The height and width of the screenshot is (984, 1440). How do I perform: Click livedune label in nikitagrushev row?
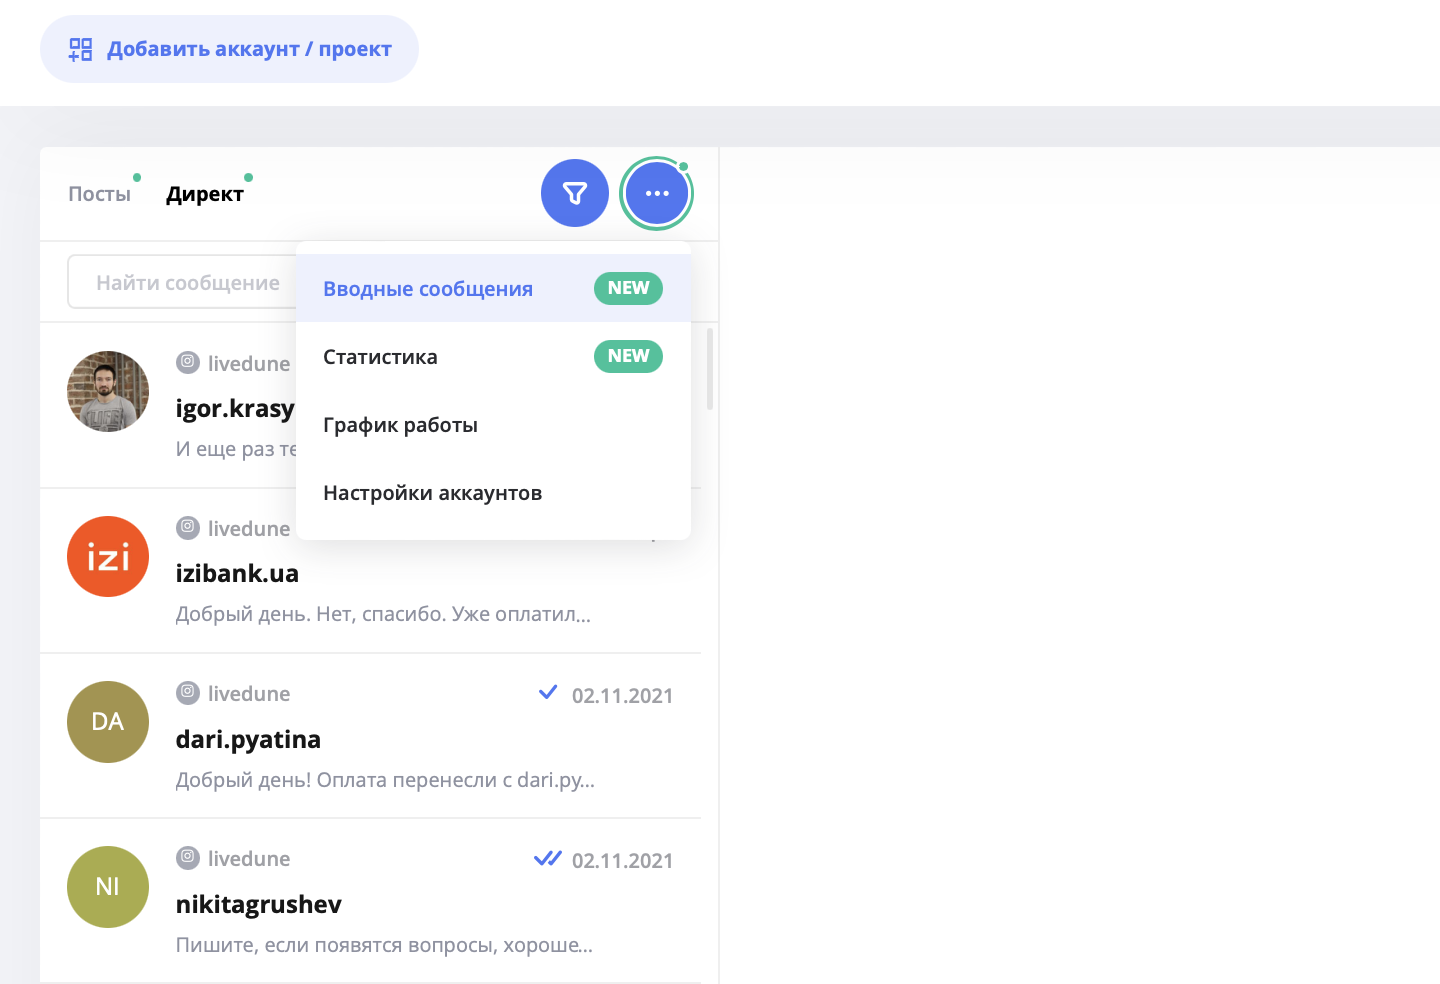point(249,858)
